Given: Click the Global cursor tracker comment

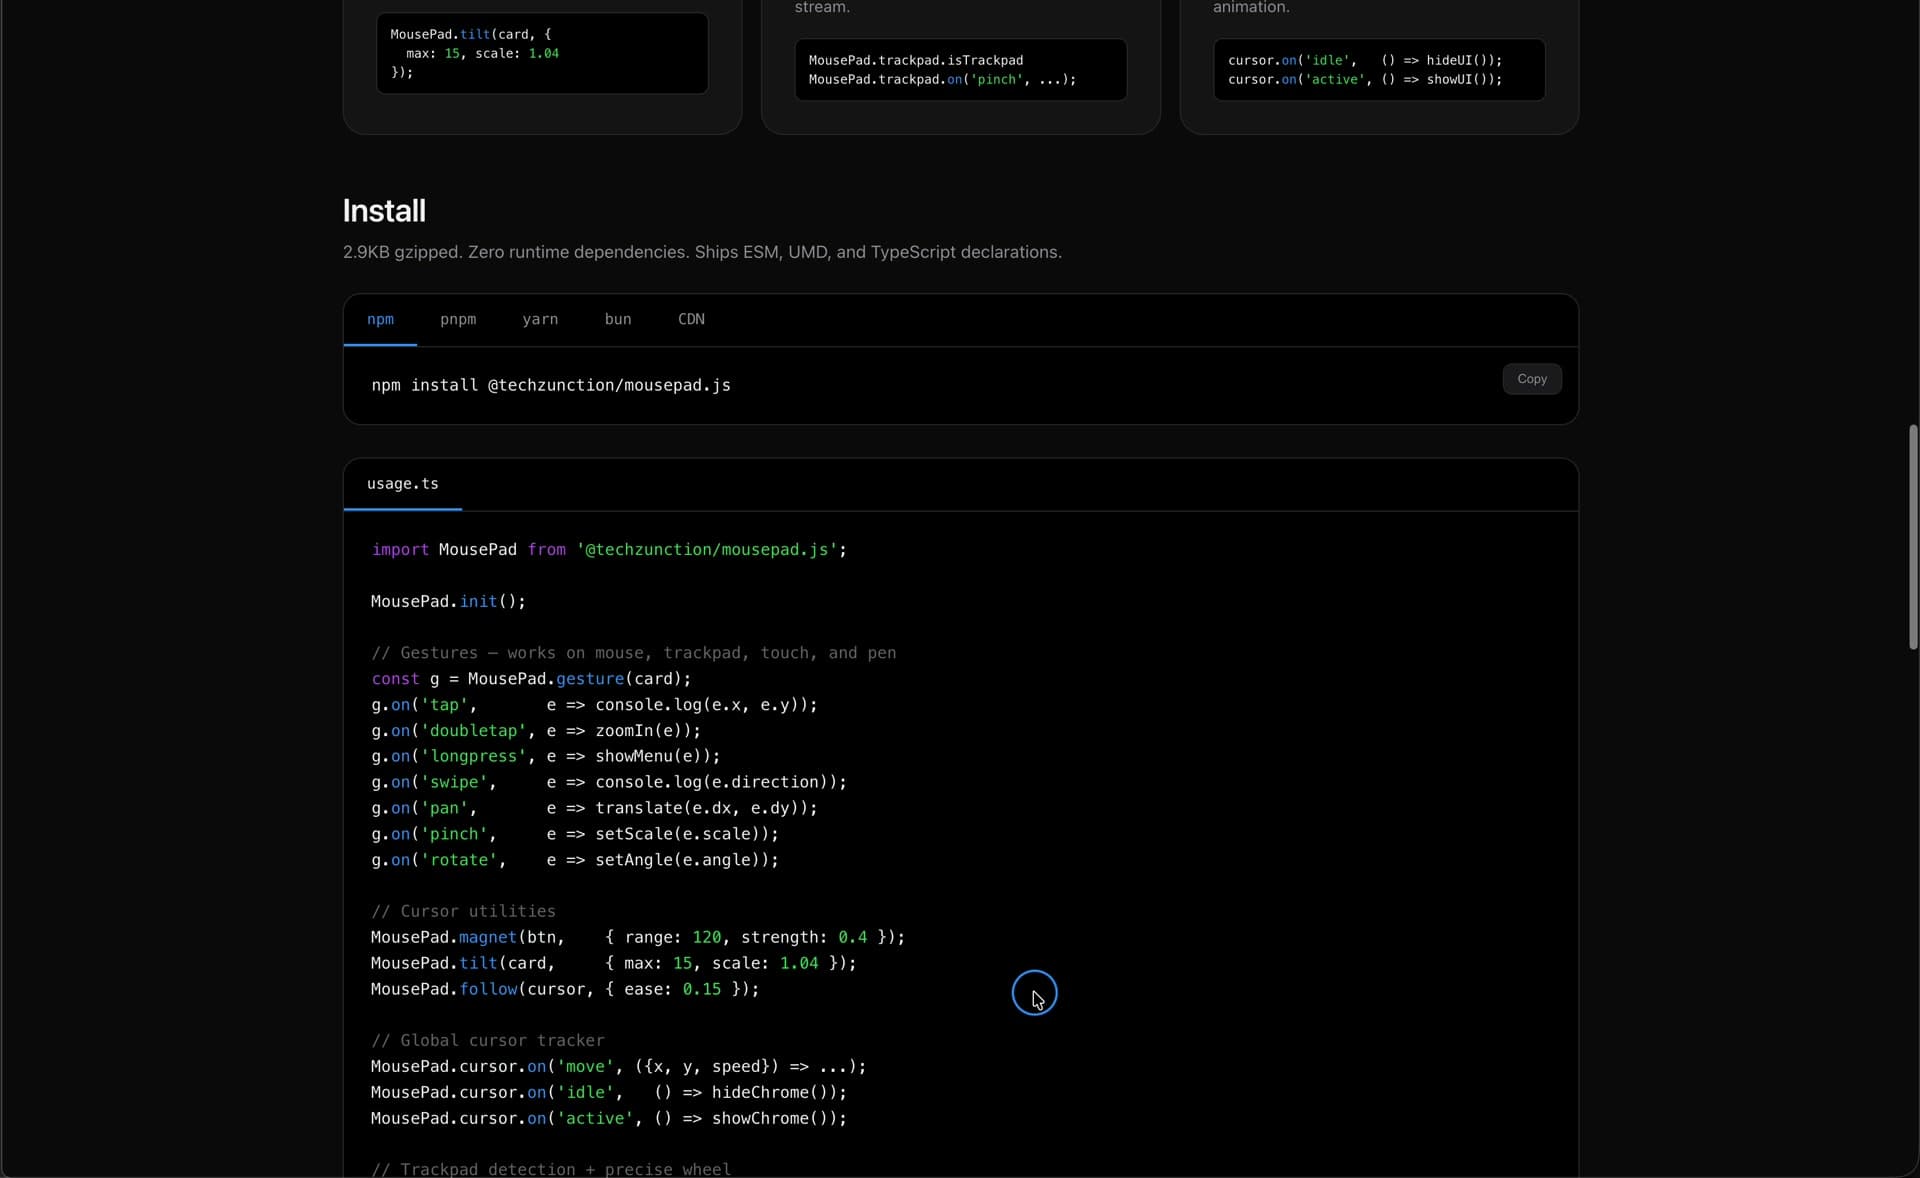Looking at the screenshot, I should click(x=487, y=1040).
